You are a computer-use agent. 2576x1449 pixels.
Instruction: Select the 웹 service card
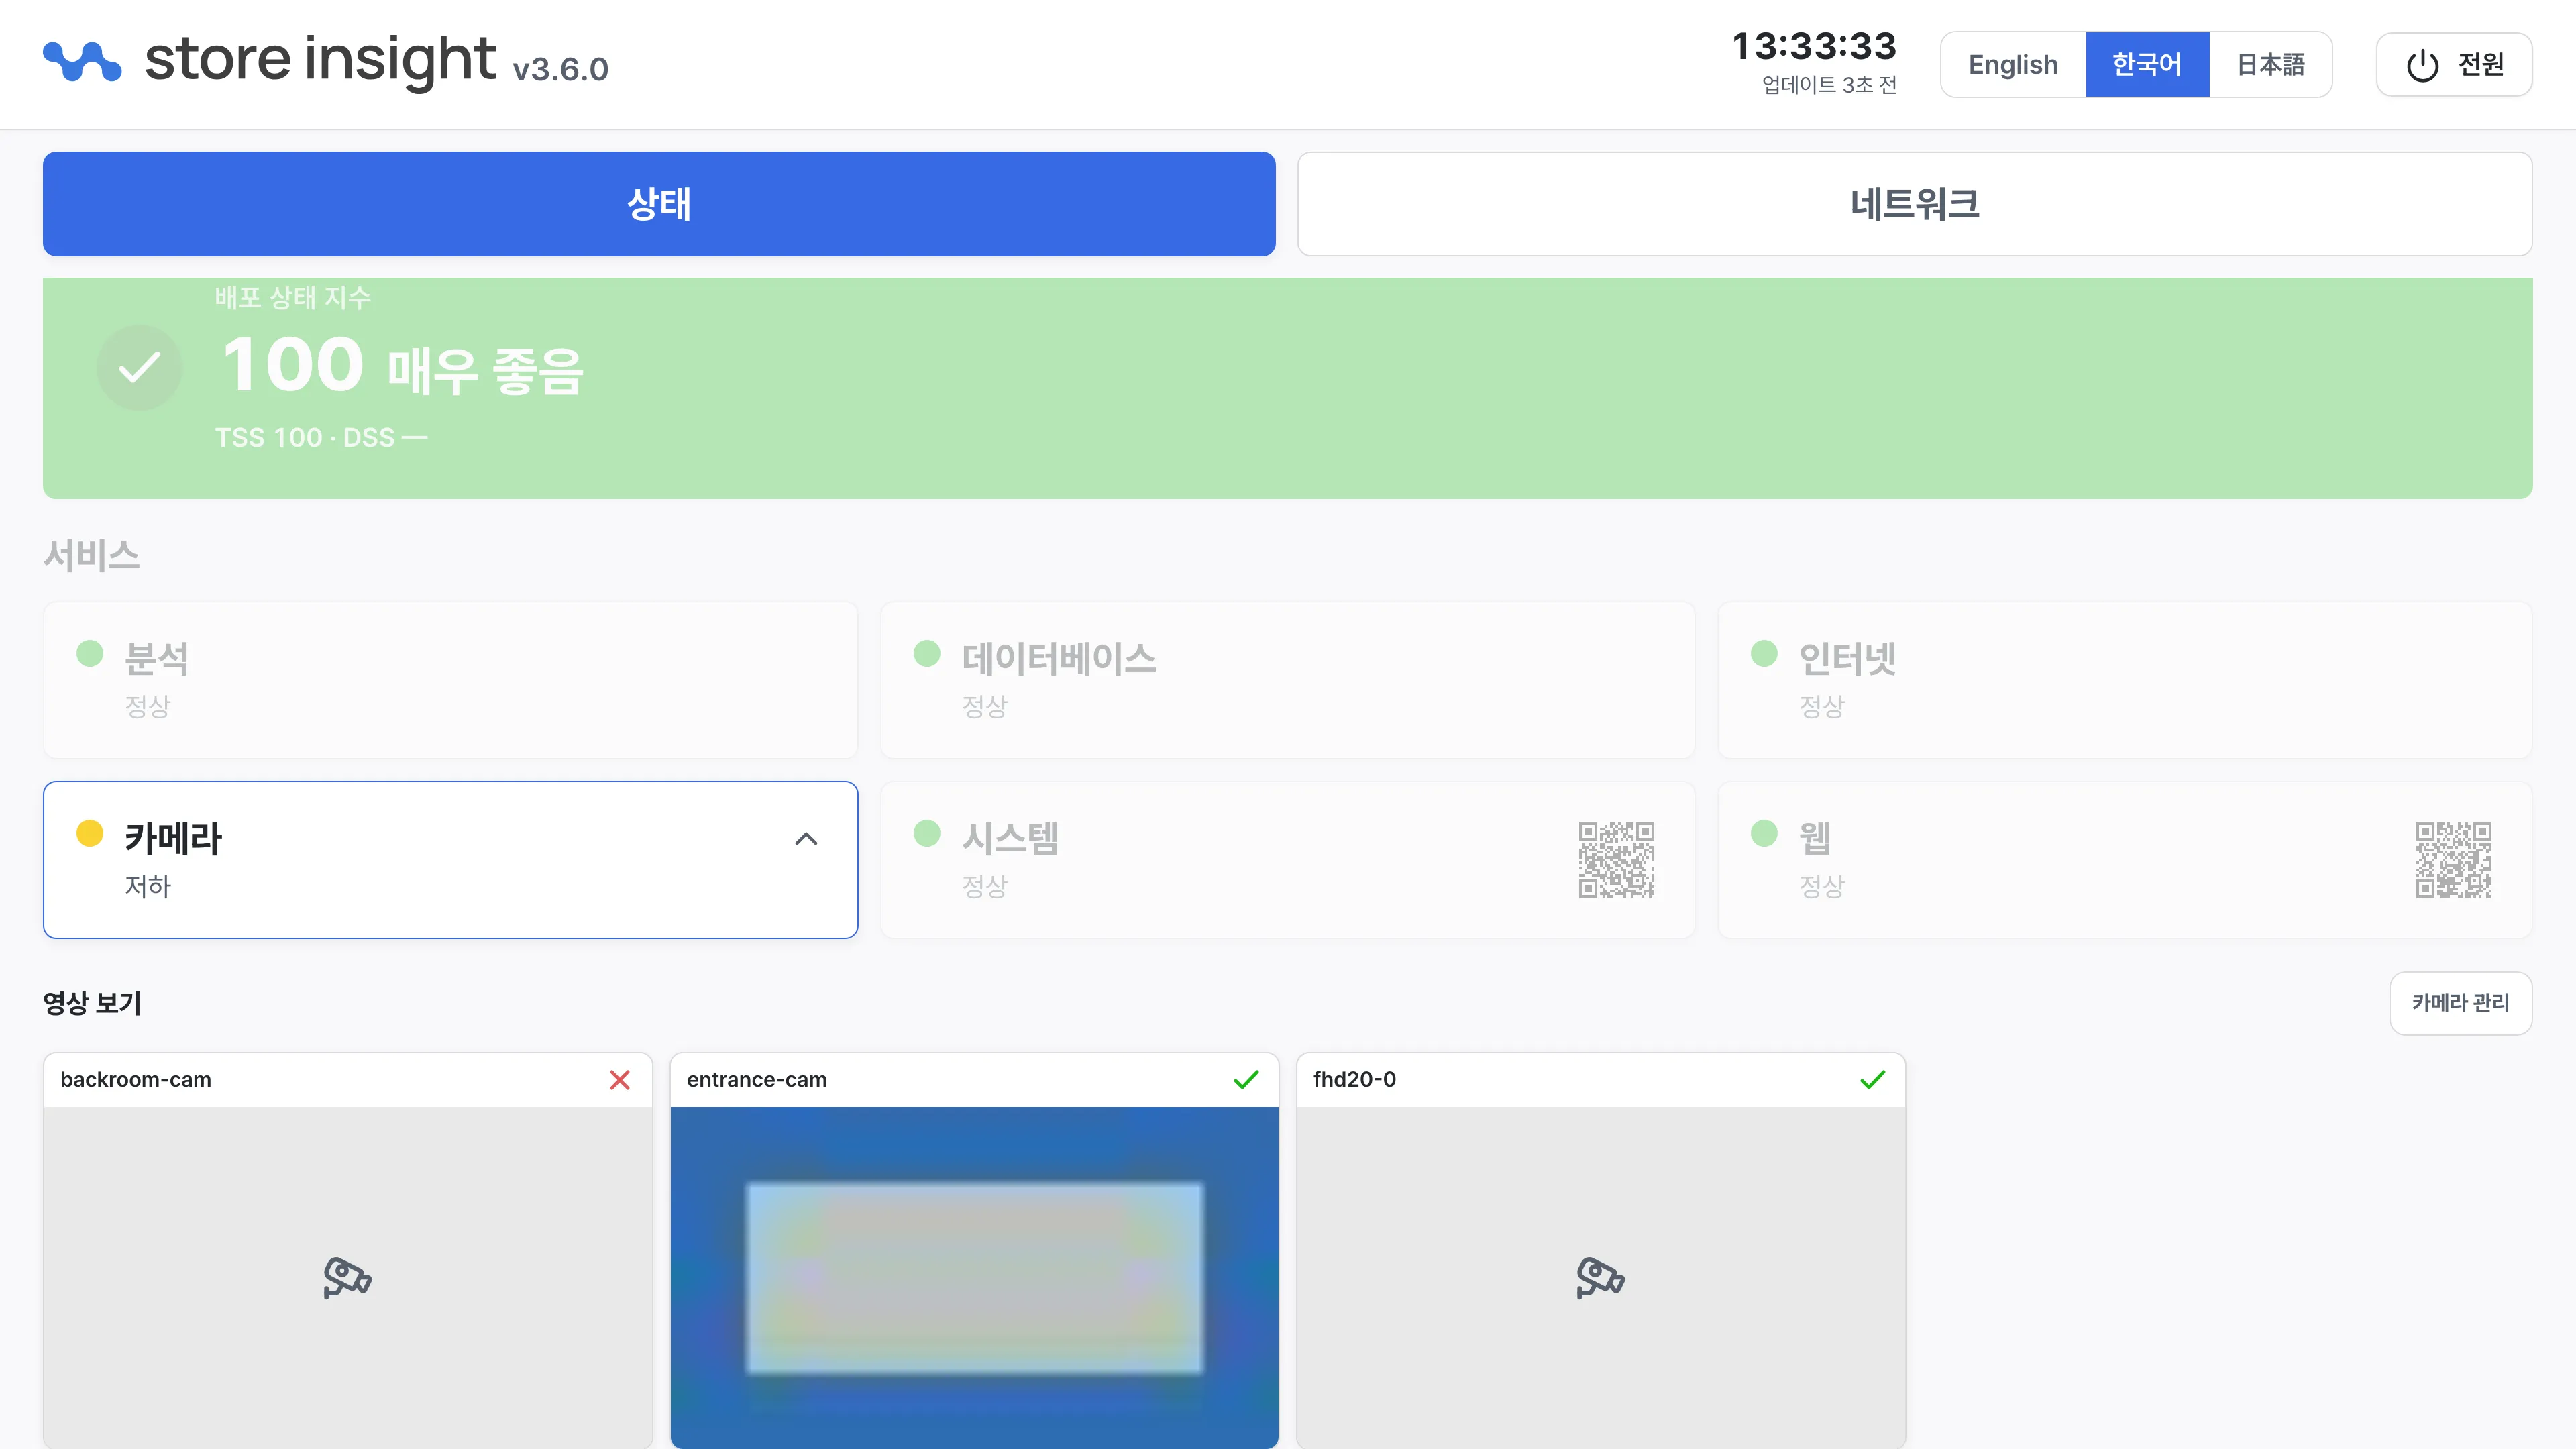coord(2124,860)
